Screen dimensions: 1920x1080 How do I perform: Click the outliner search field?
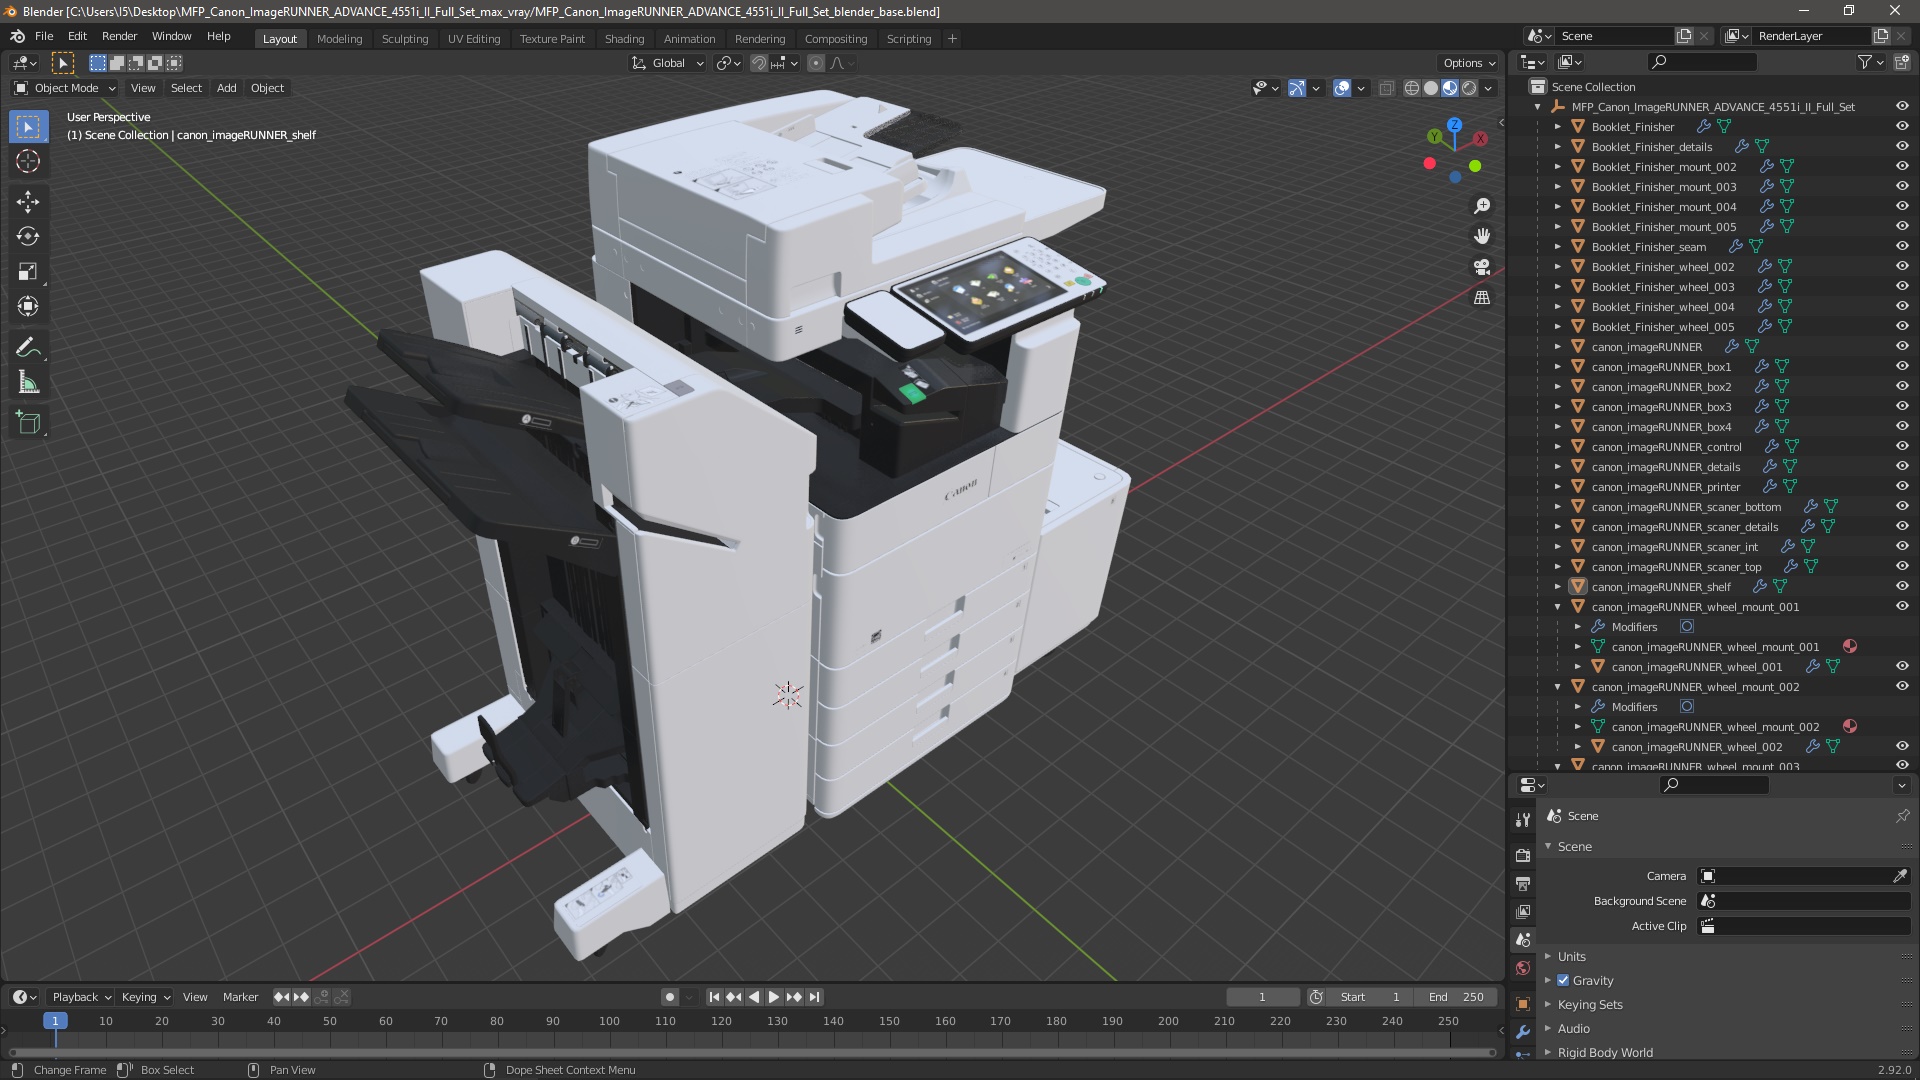pyautogui.click(x=1701, y=62)
